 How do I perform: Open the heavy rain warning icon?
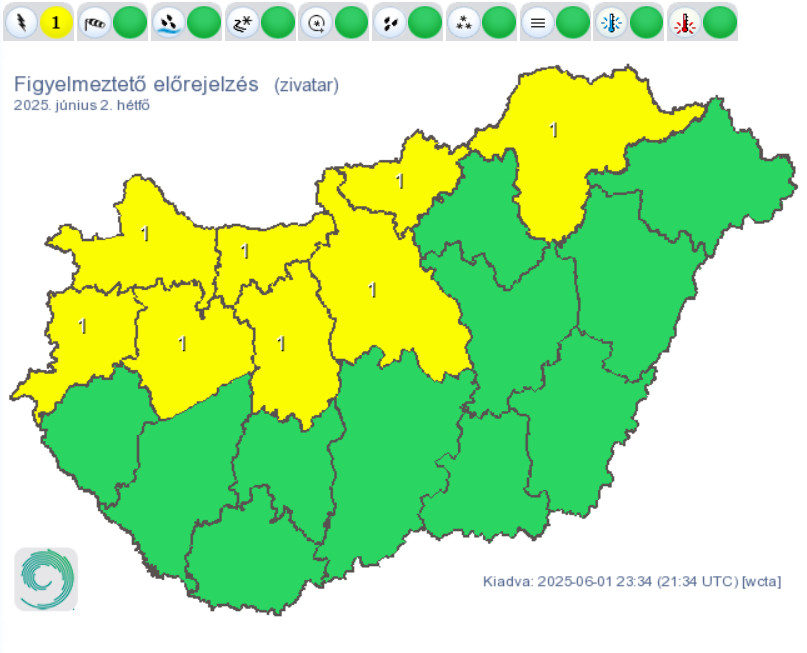170,21
